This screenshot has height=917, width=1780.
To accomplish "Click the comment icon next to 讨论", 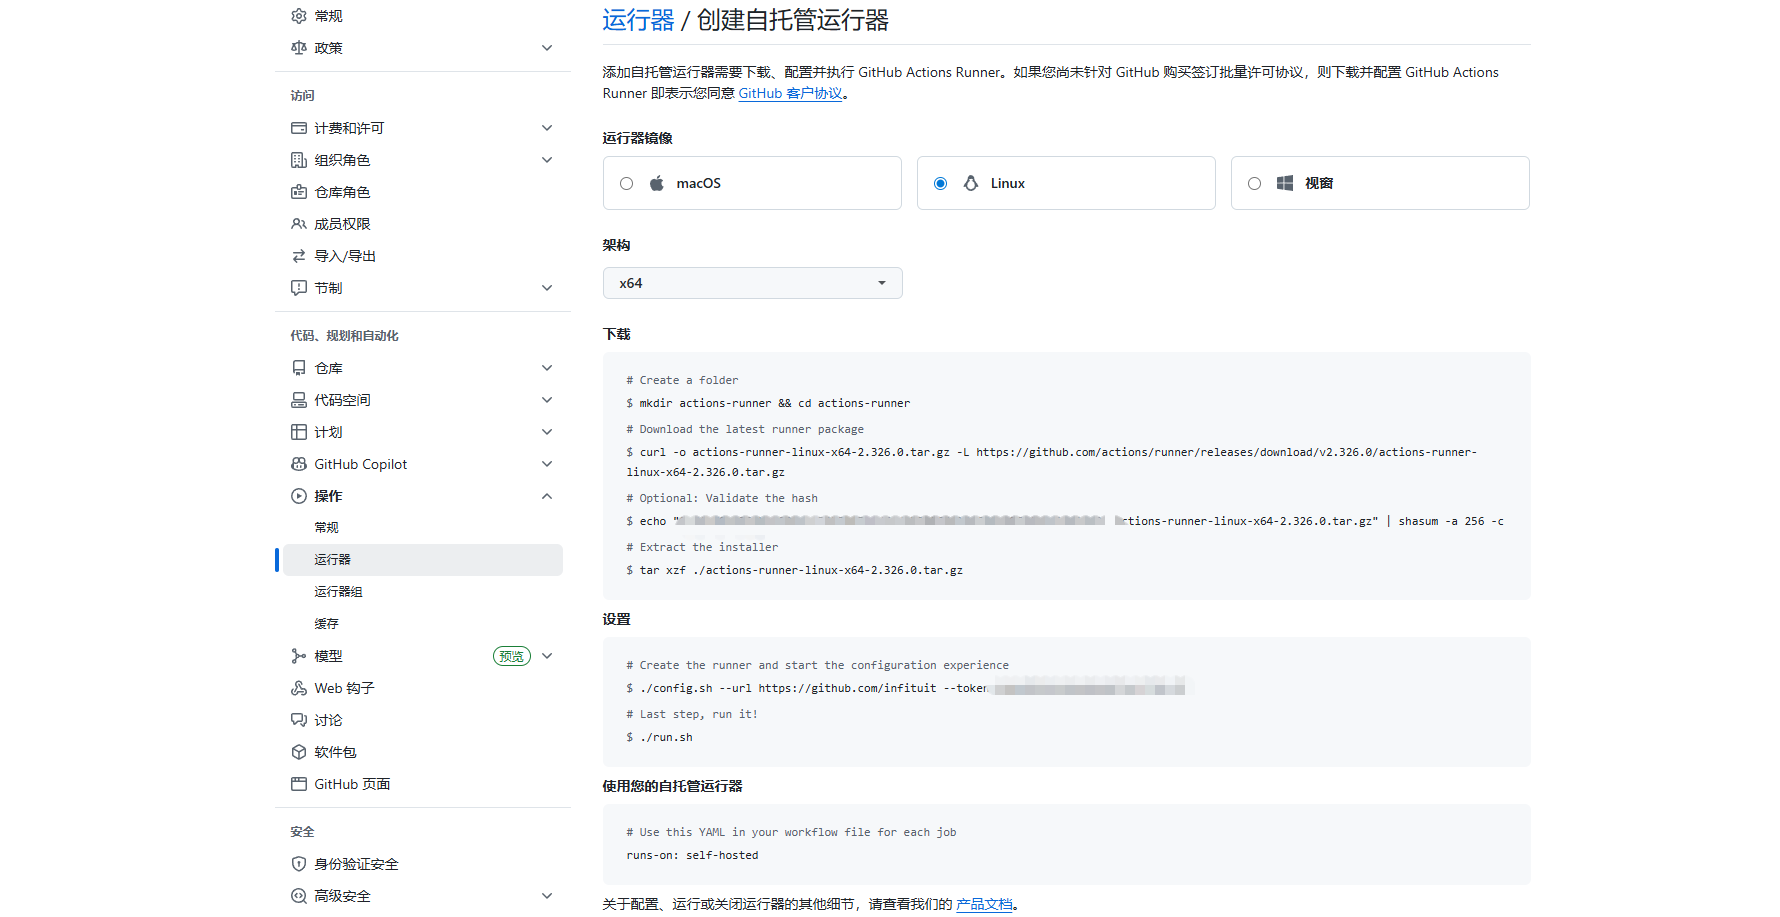I will tap(298, 720).
